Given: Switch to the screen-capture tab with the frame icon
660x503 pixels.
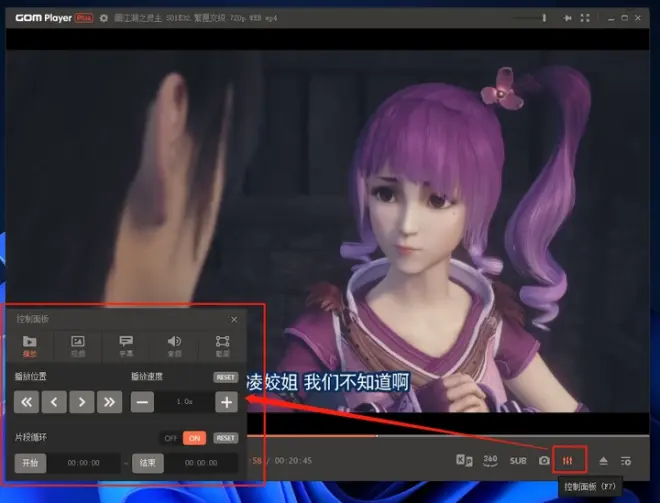Looking at the screenshot, I should [222, 346].
